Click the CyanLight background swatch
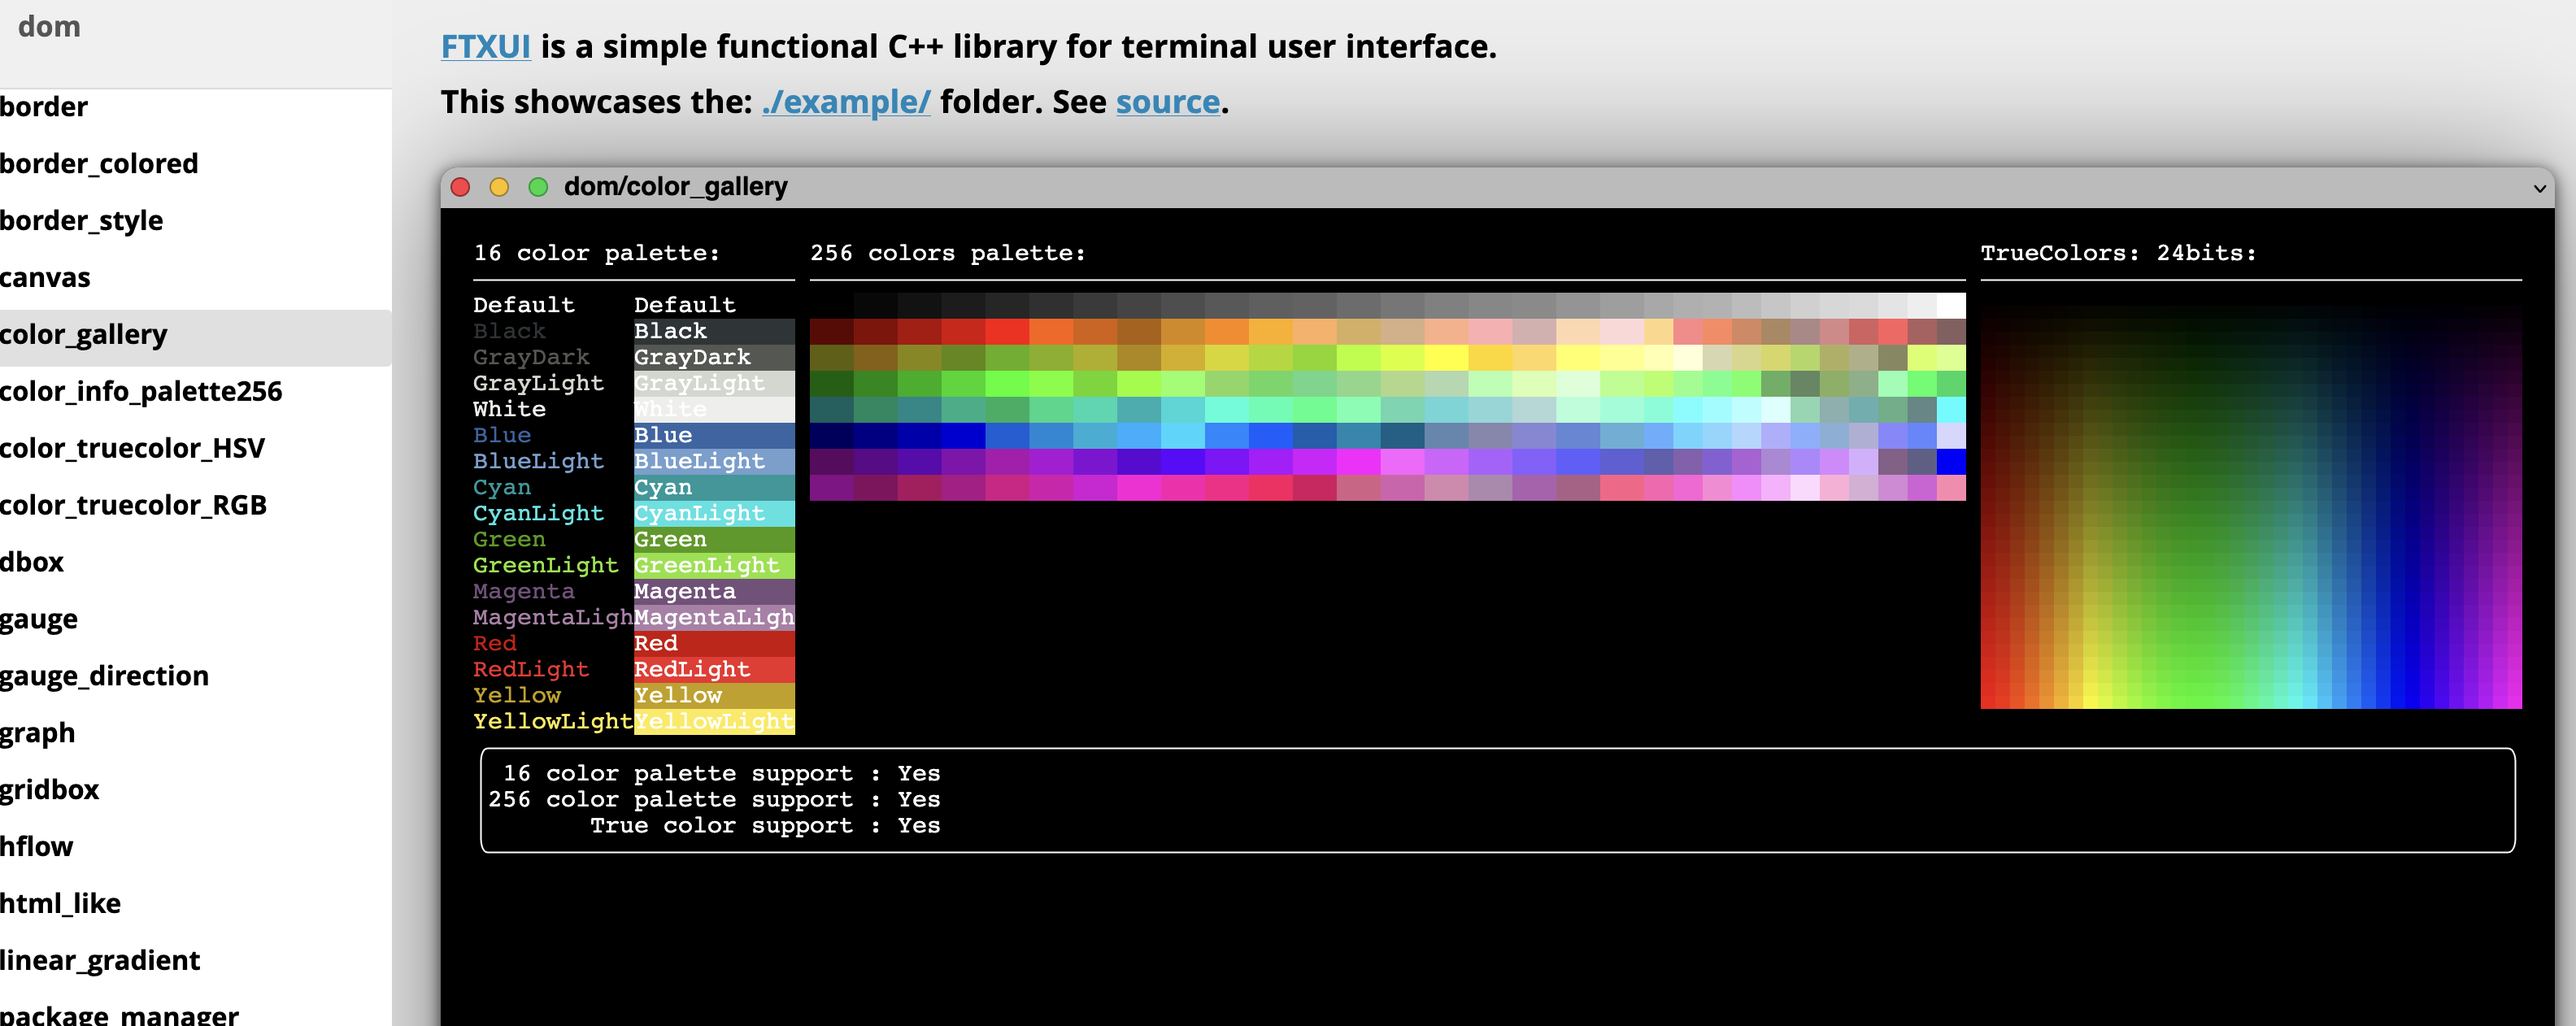2576x1026 pixels. tap(714, 513)
